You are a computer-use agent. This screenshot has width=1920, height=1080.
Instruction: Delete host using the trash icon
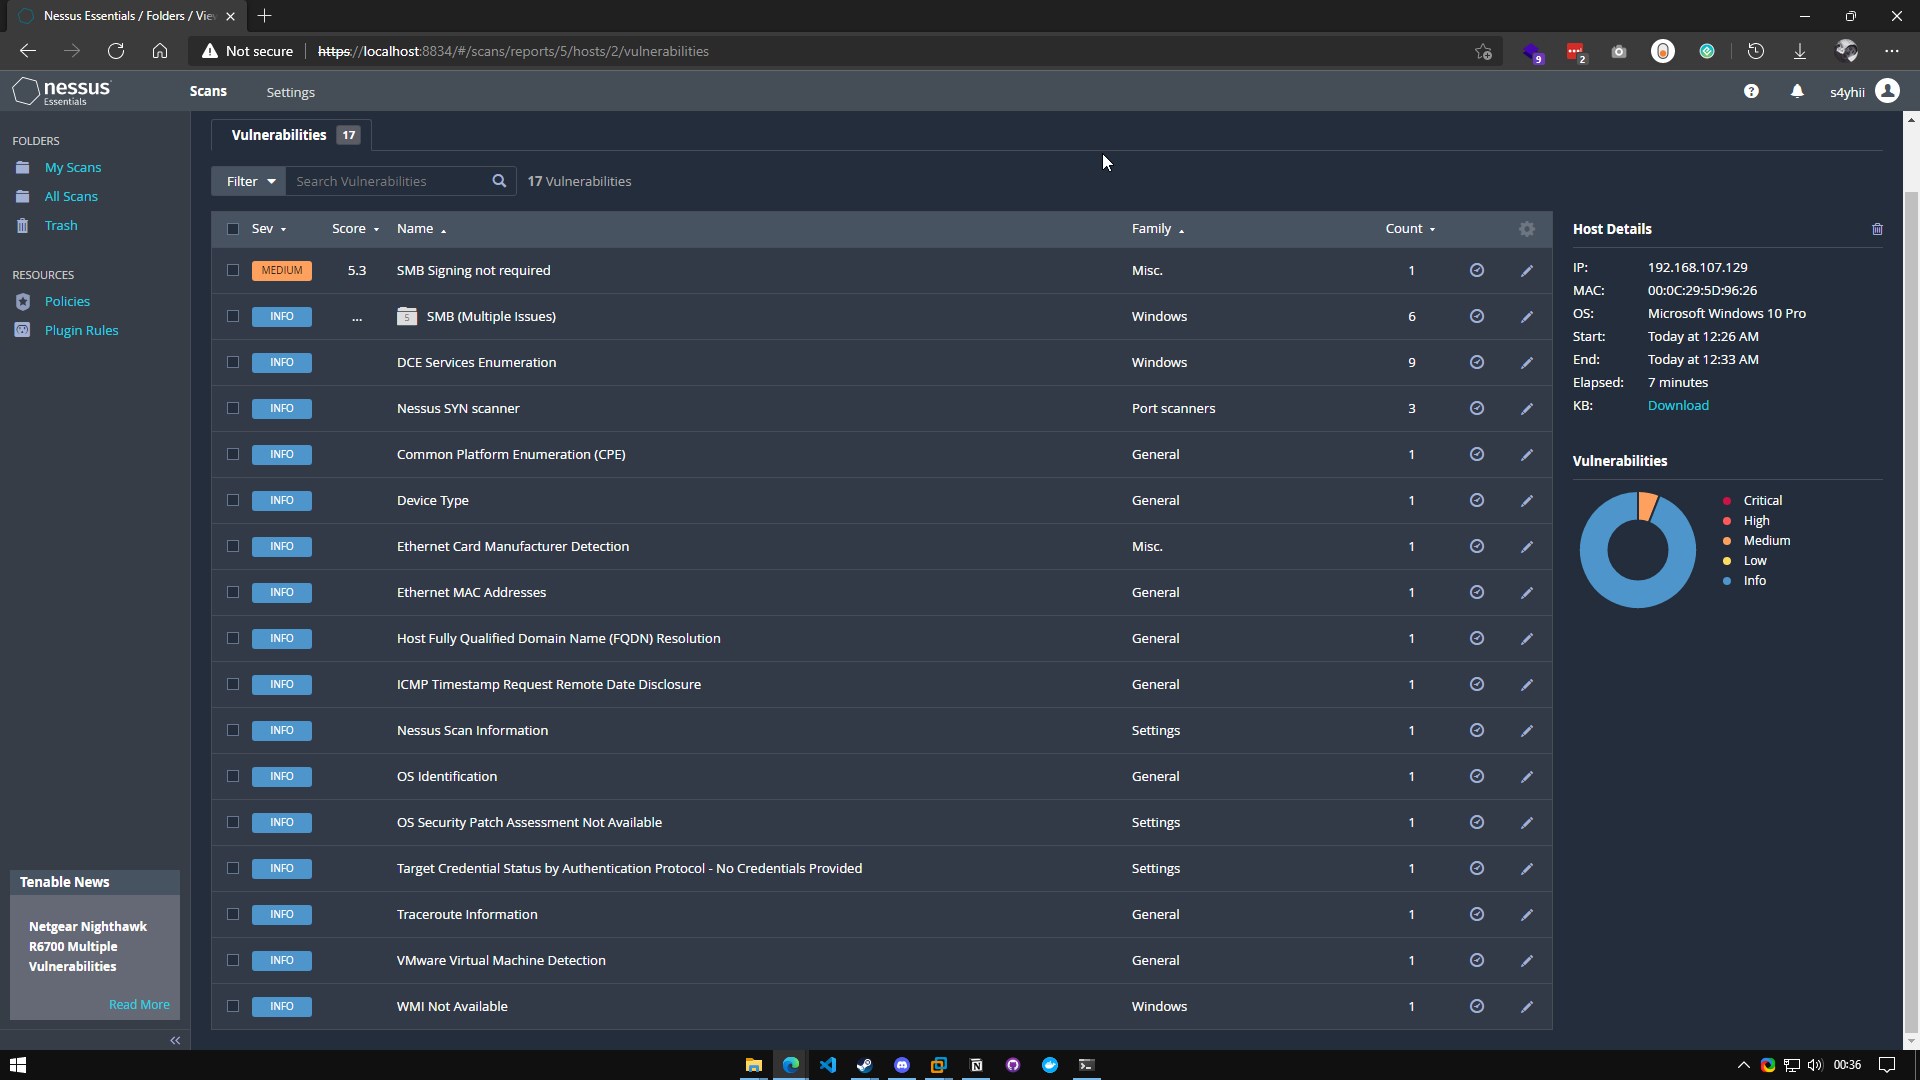click(x=1877, y=229)
